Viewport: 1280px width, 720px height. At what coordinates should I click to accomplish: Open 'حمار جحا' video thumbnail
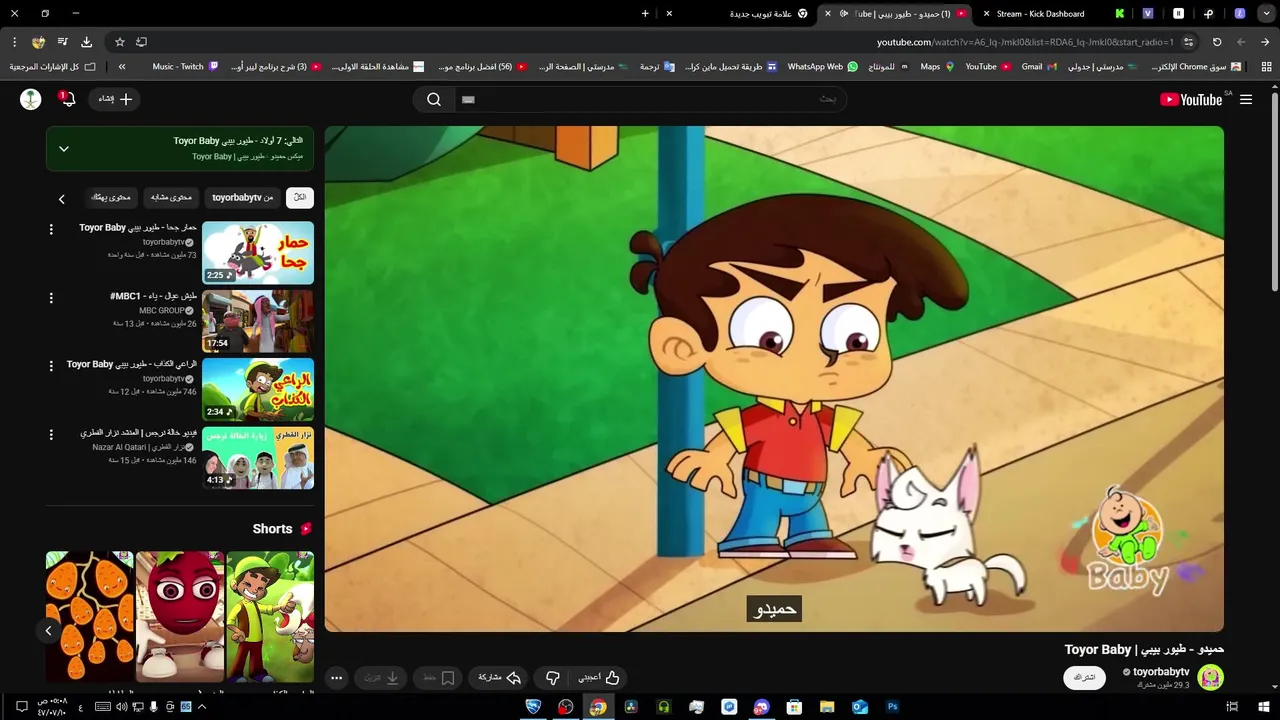tap(258, 253)
